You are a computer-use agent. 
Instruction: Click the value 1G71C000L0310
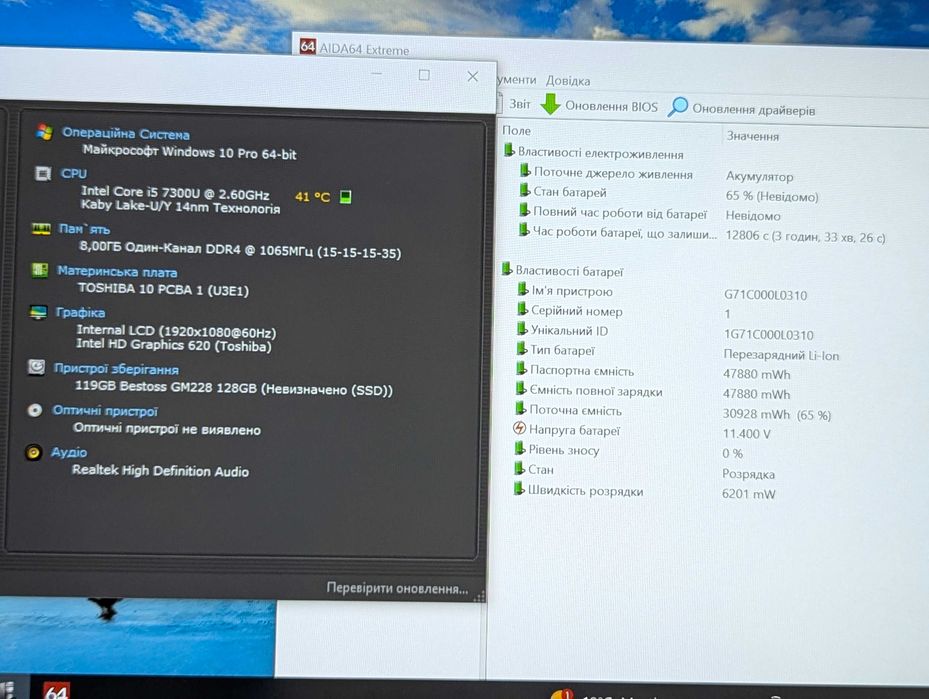768,335
